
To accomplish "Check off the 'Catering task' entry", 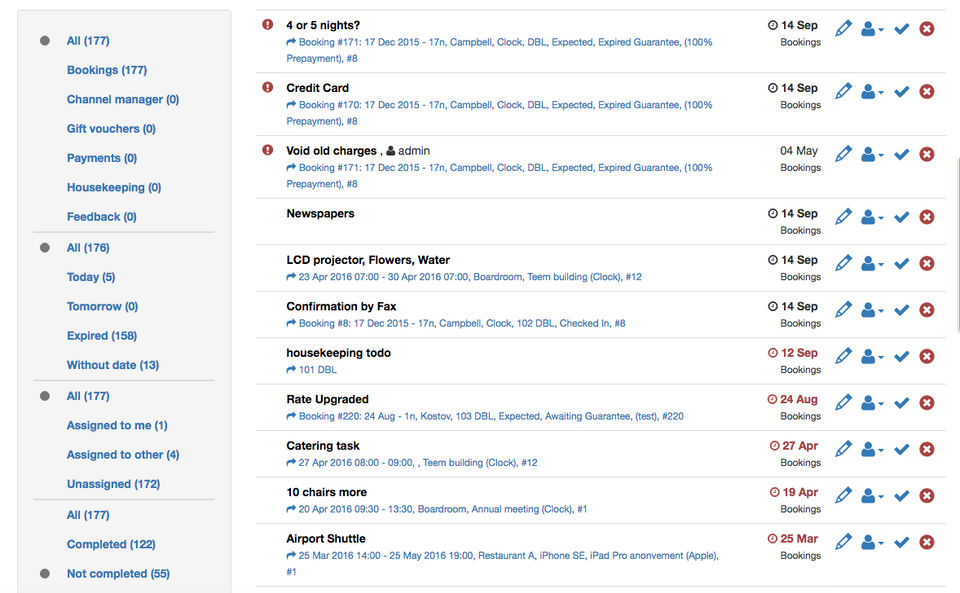I will click(x=901, y=449).
